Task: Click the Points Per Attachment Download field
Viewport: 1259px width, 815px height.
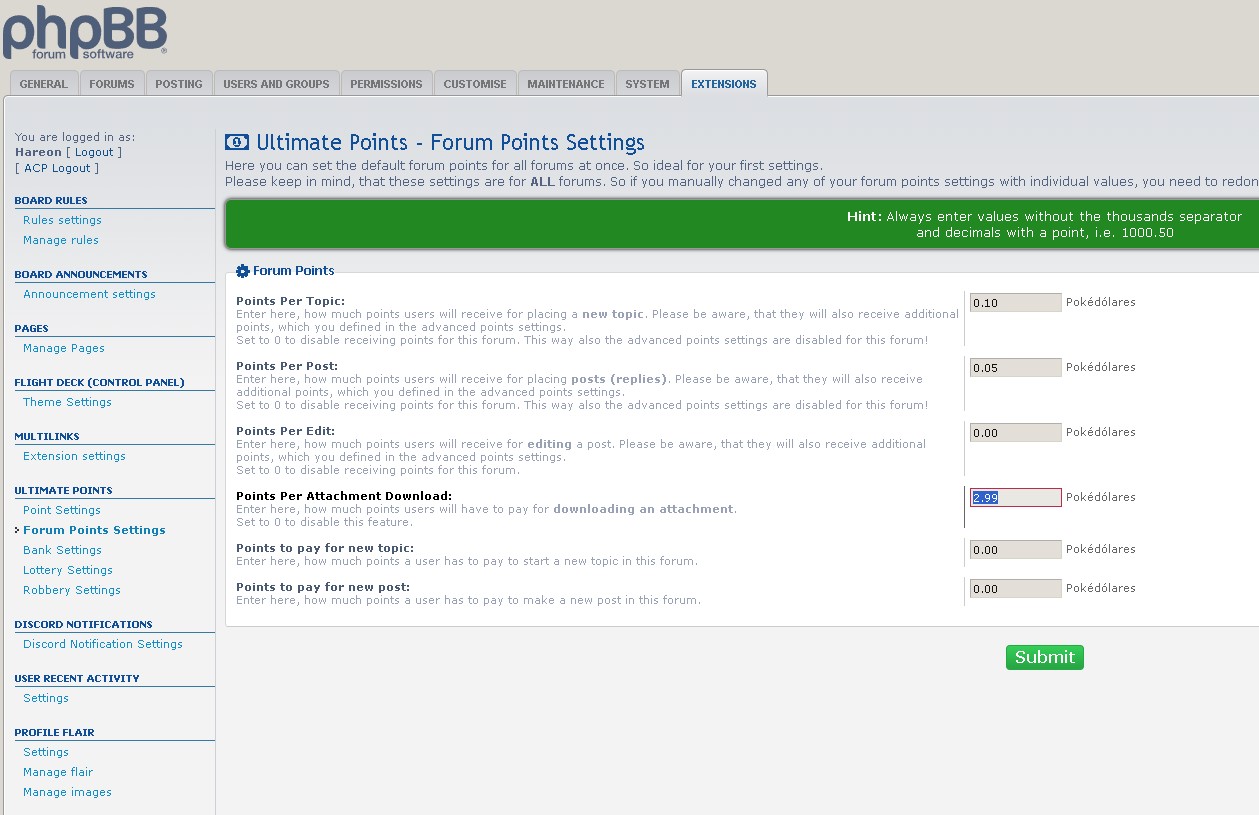Action: 1015,497
